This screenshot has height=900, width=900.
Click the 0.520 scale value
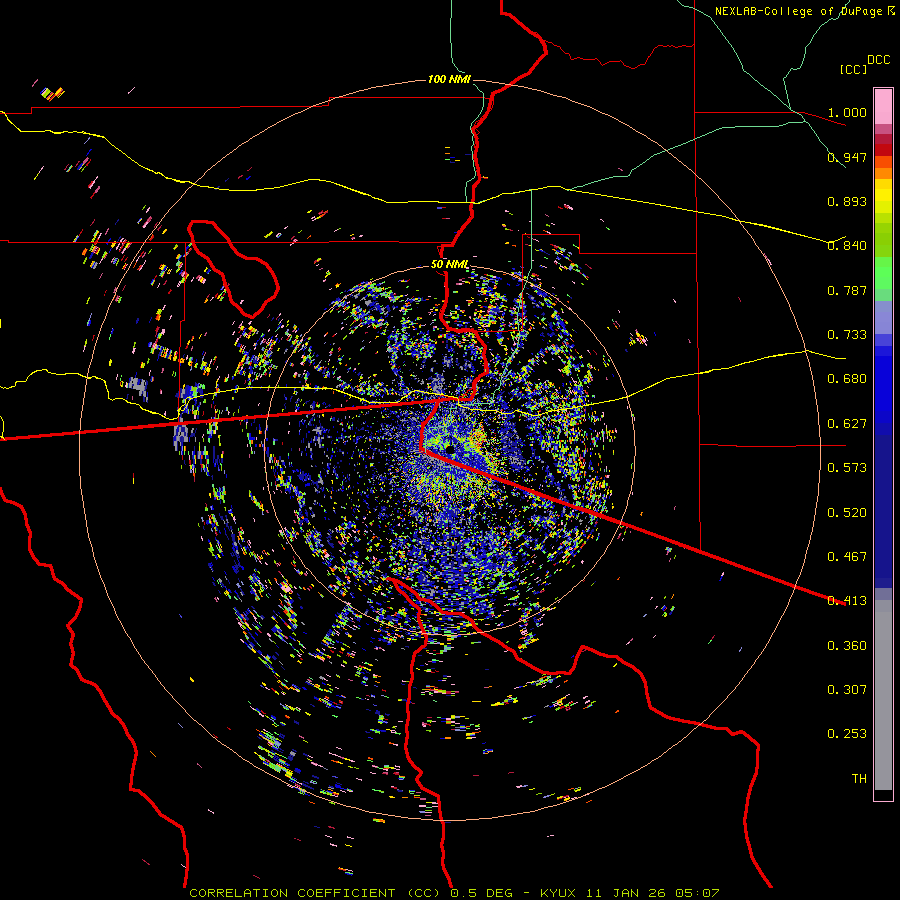[x=847, y=512]
